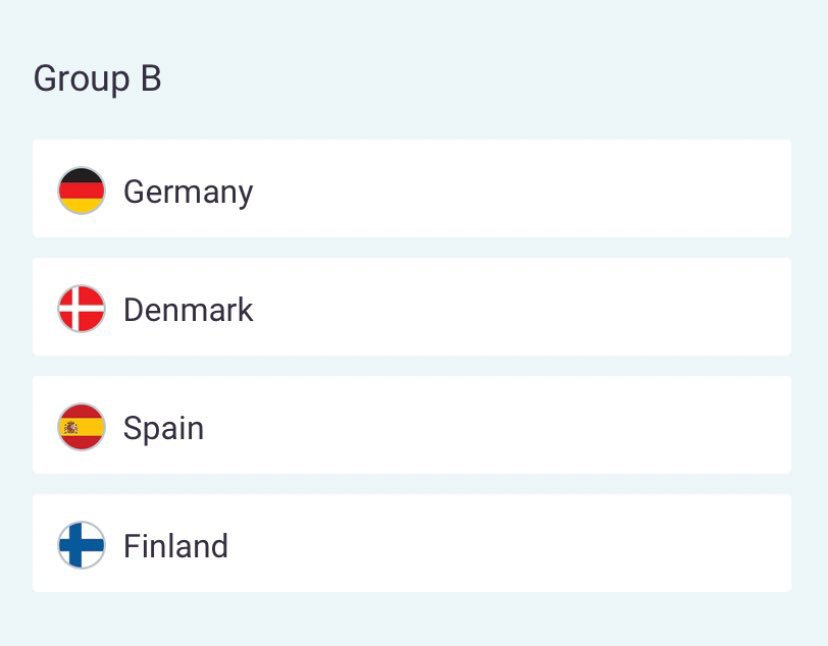Screen dimensions: 828x646
Task: Click the Denmark flag icon
Action: (x=81, y=308)
